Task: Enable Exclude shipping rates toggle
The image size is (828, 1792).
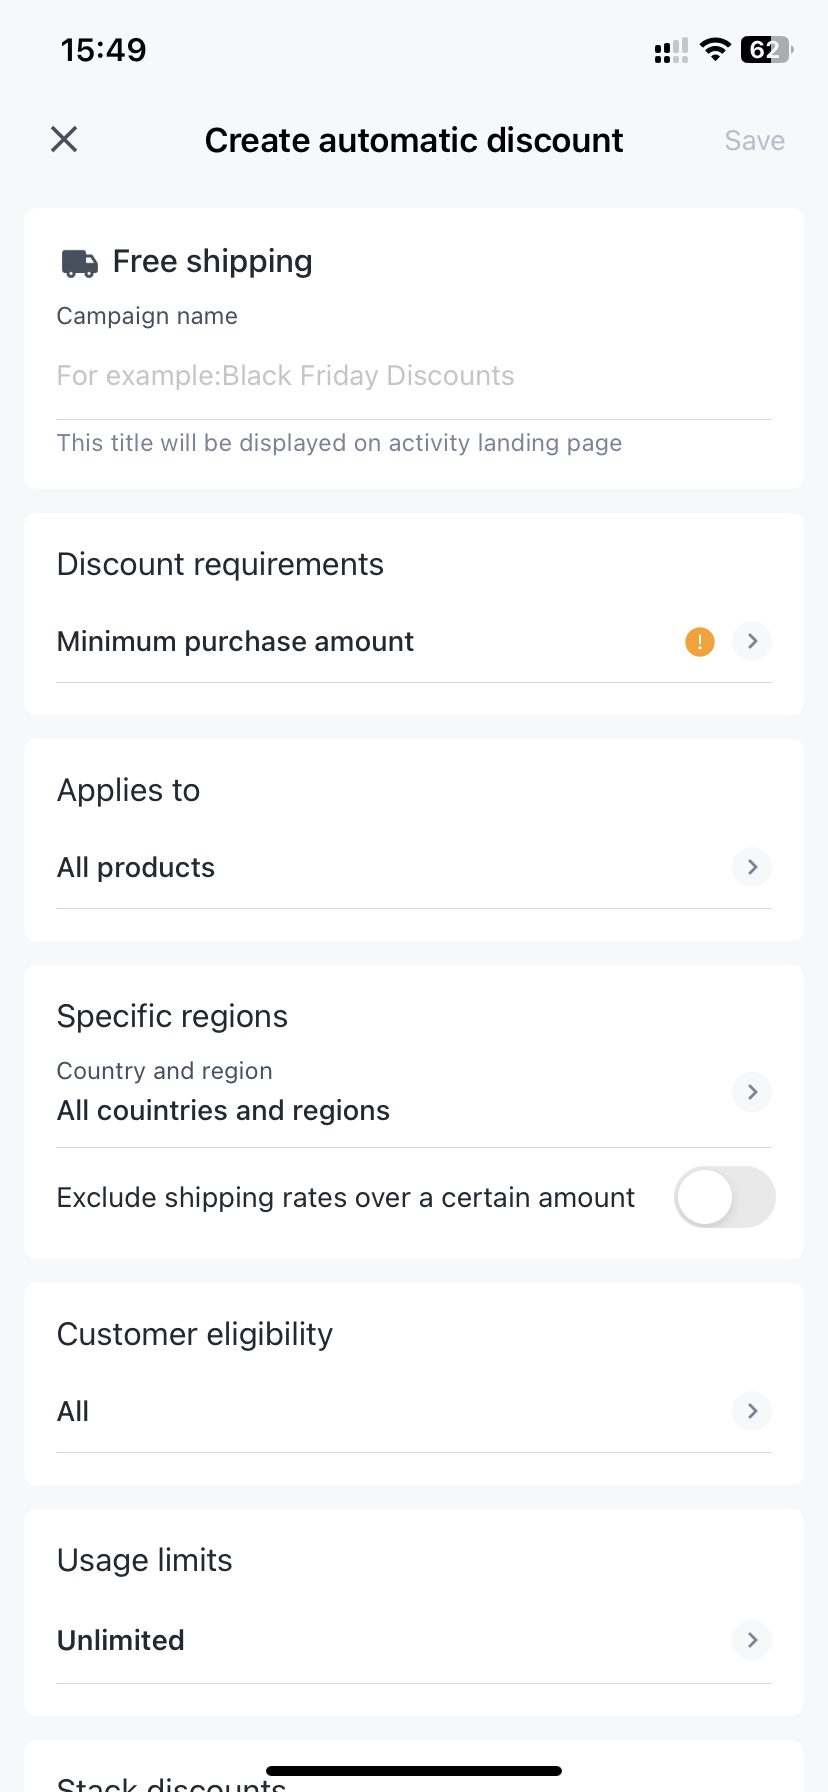Action: tap(725, 1197)
